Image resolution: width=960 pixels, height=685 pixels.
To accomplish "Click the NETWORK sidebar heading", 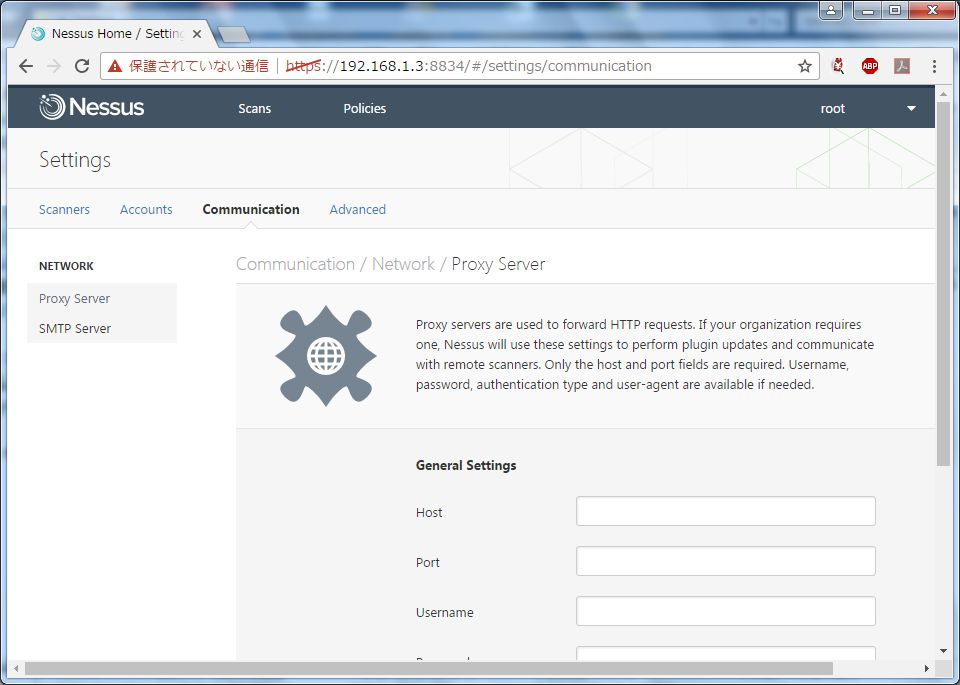I will click(x=66, y=266).
